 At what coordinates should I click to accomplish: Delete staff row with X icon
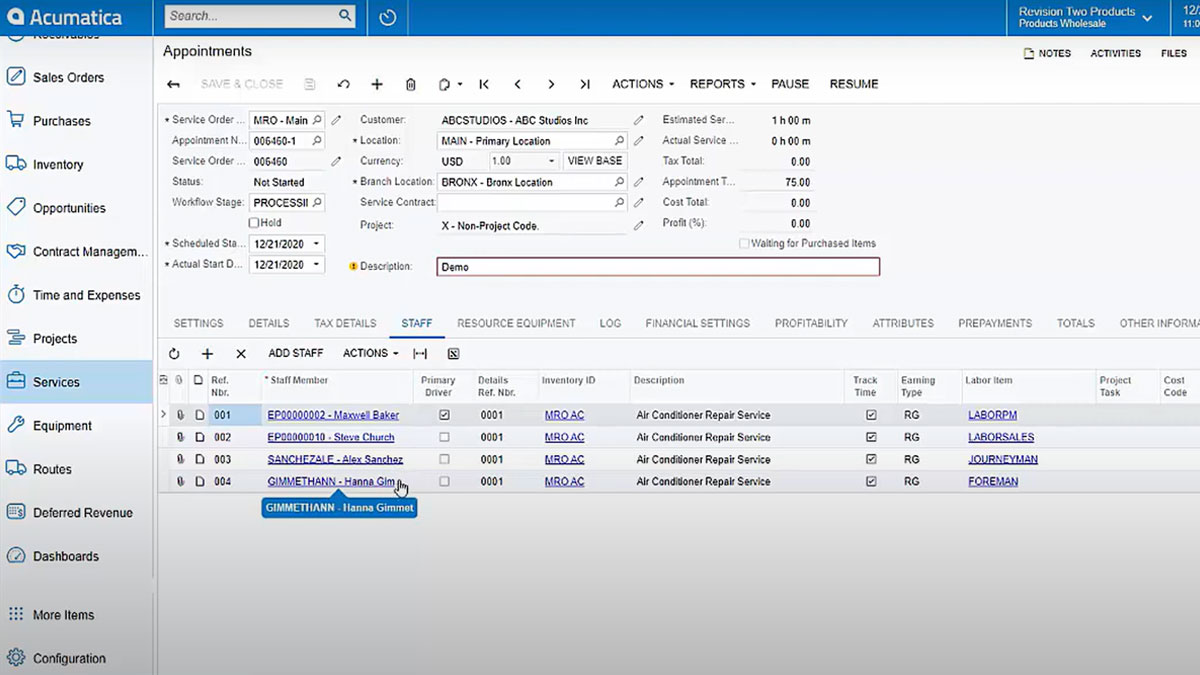[x=241, y=353]
